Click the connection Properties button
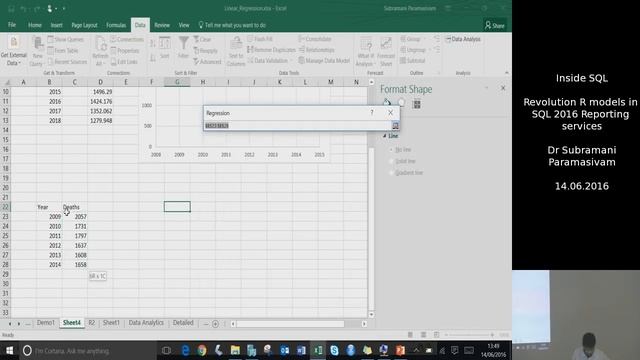Screen dimensions: 640x360 click(x=125, y=51)
